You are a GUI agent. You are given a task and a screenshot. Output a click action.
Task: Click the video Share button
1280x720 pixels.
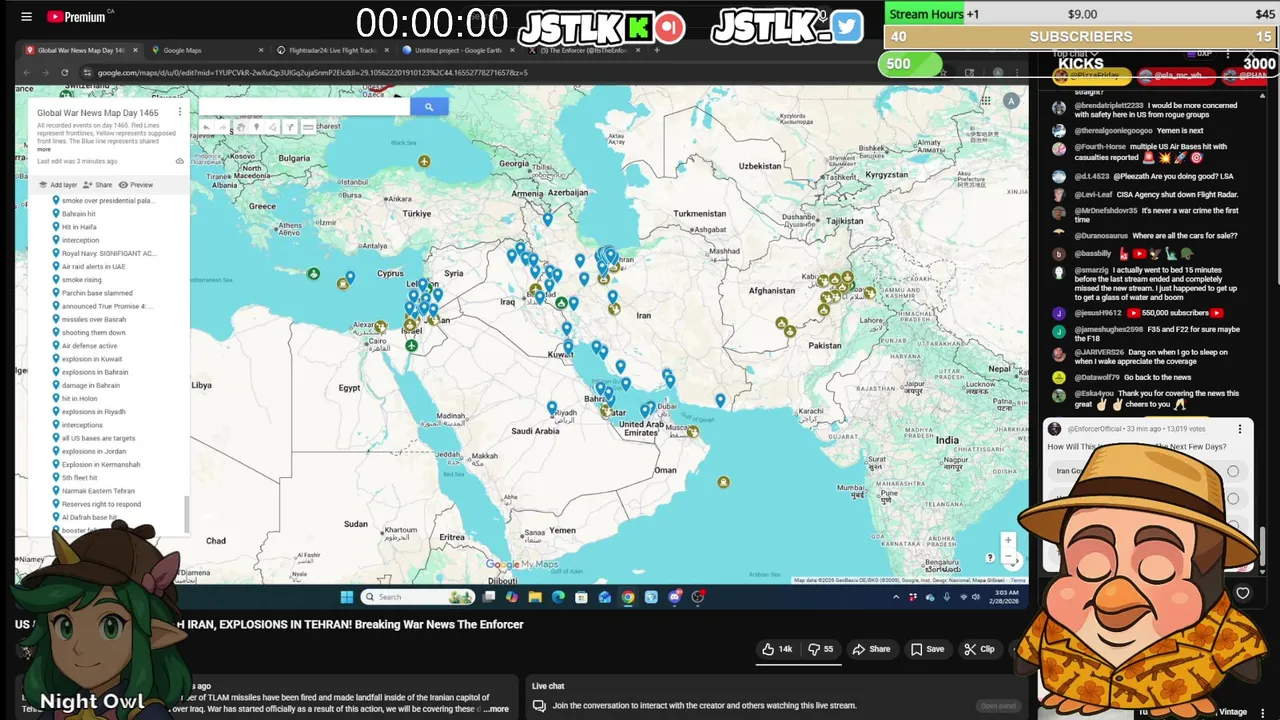coord(871,649)
